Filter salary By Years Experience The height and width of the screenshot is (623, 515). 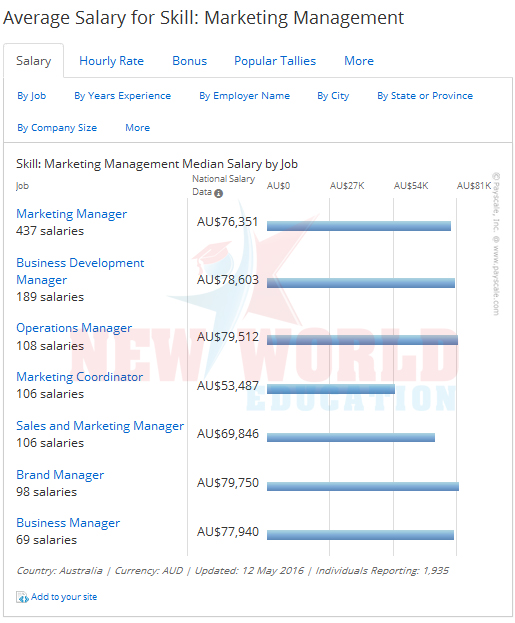coord(122,96)
